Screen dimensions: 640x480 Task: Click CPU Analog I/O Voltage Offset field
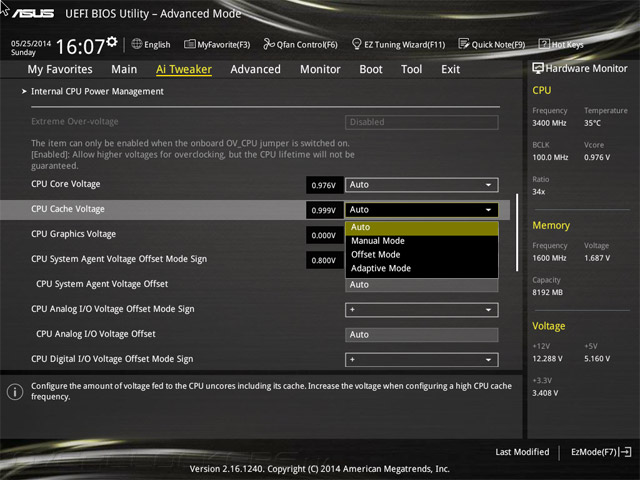[422, 335]
